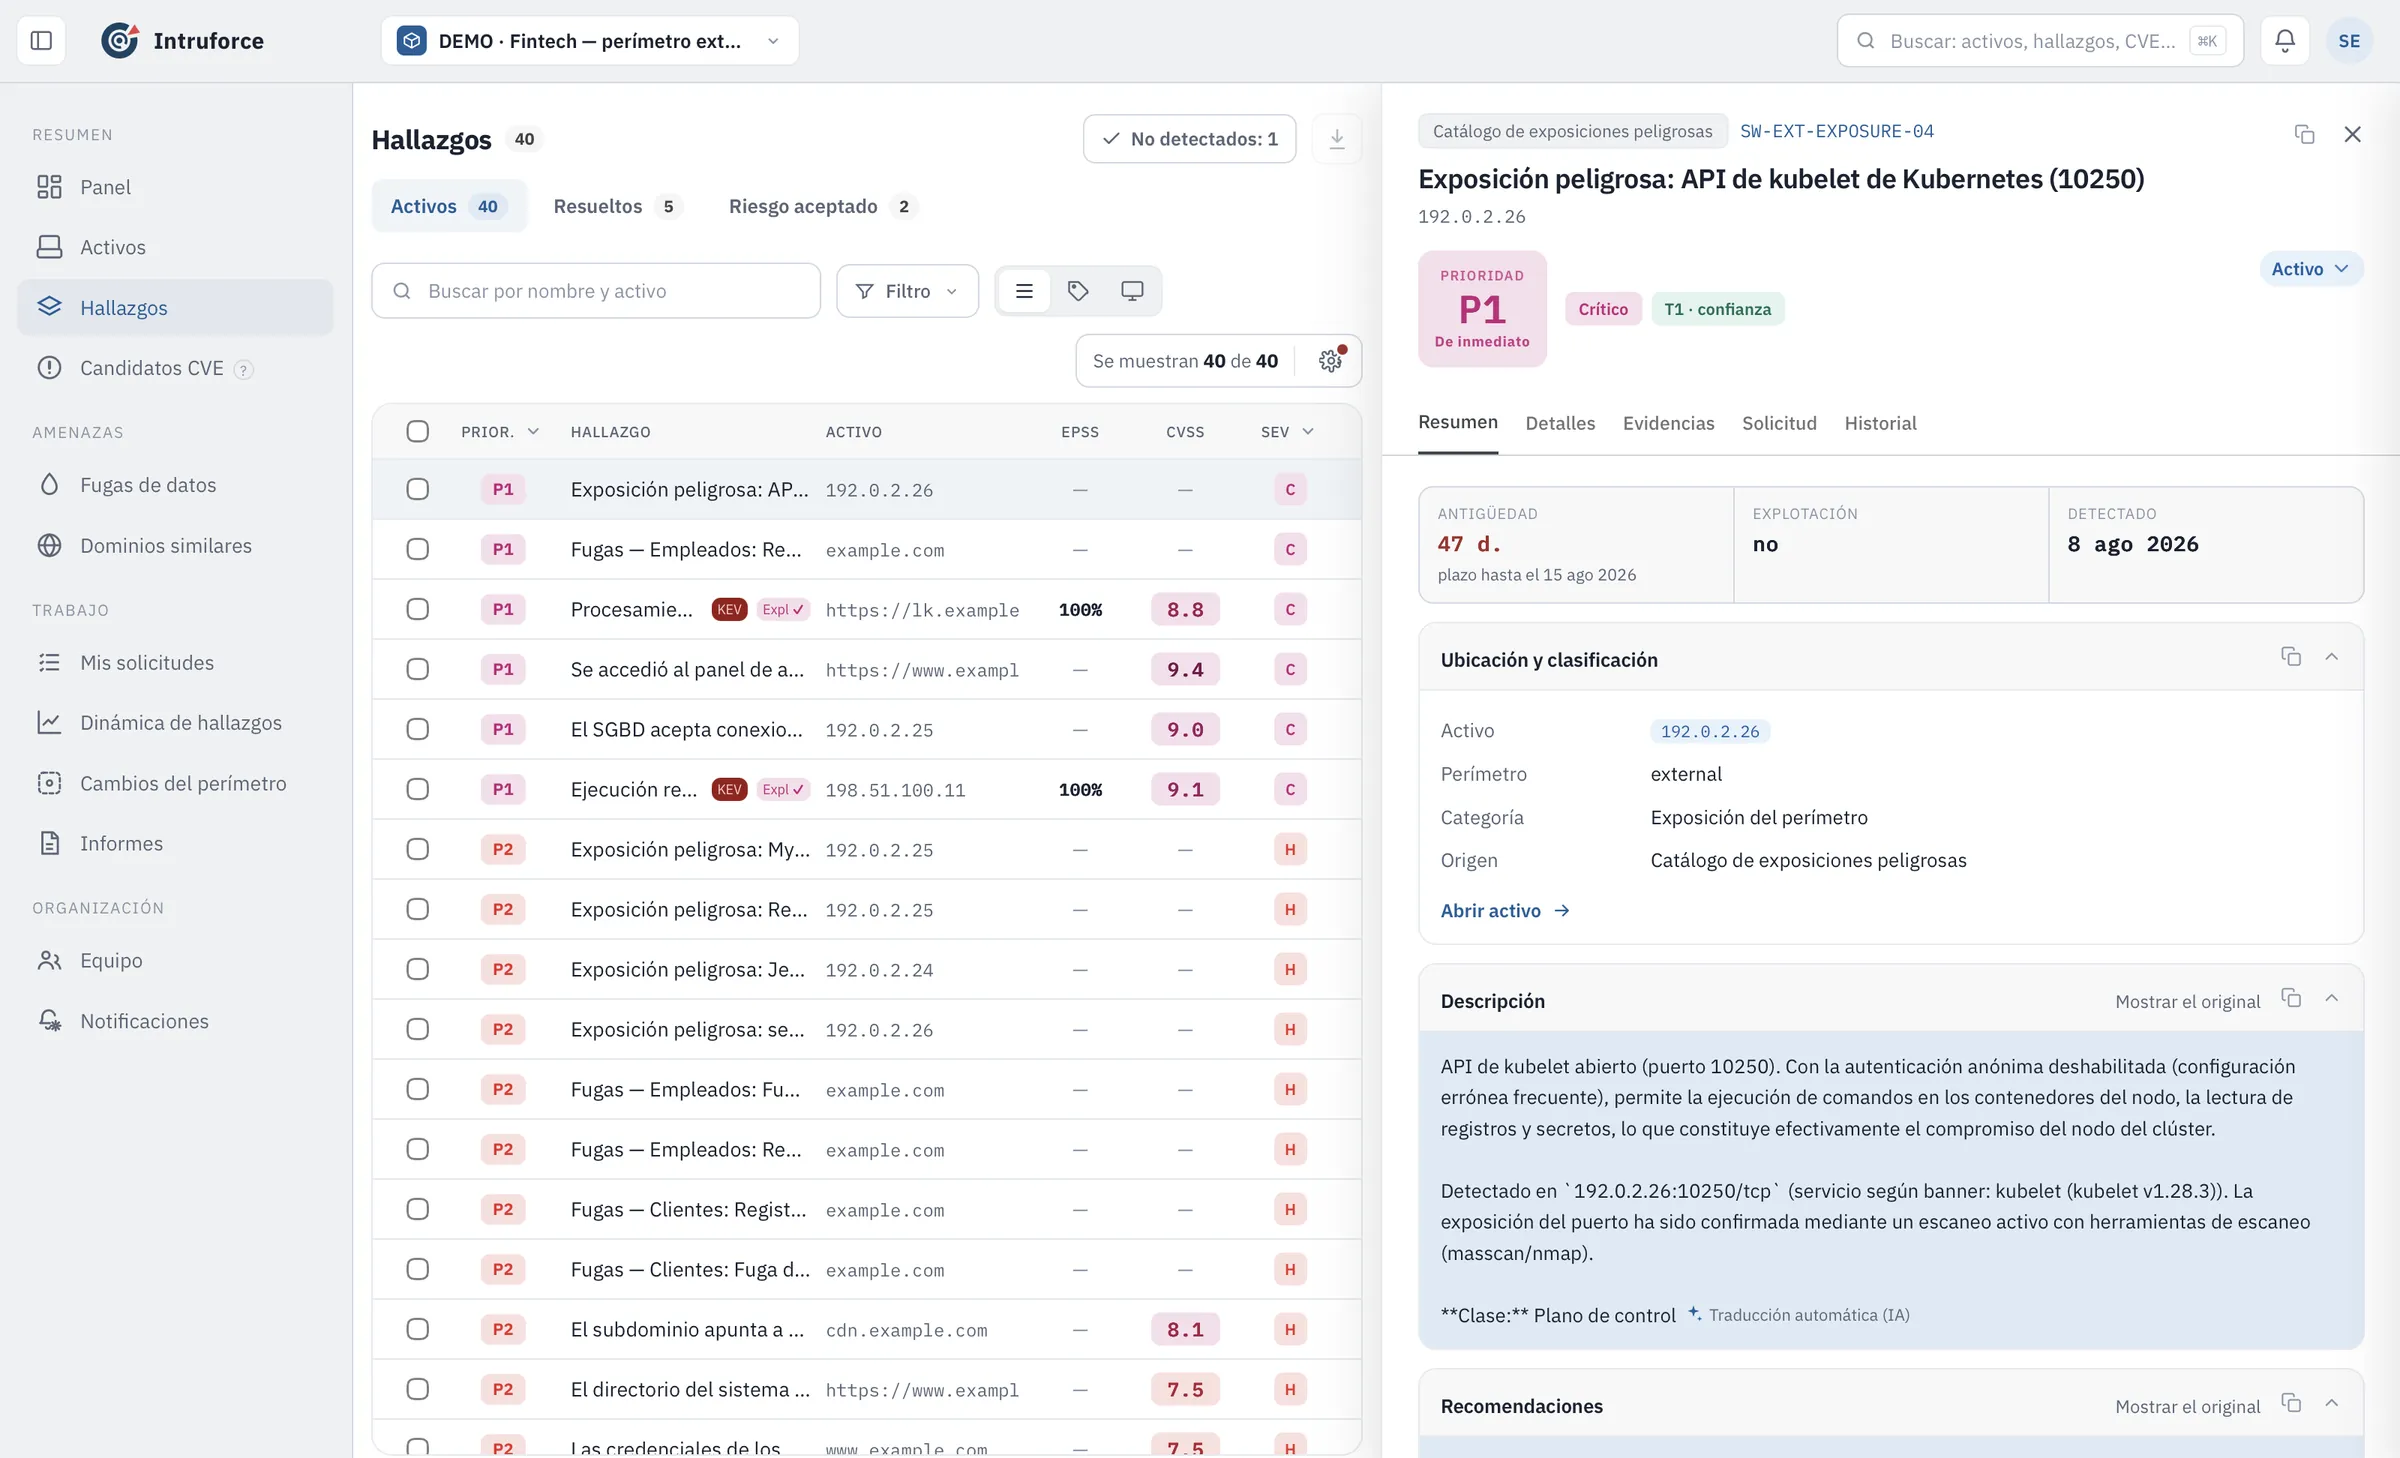
Task: Switch to Riesgo aceptado tab
Action: (822, 206)
